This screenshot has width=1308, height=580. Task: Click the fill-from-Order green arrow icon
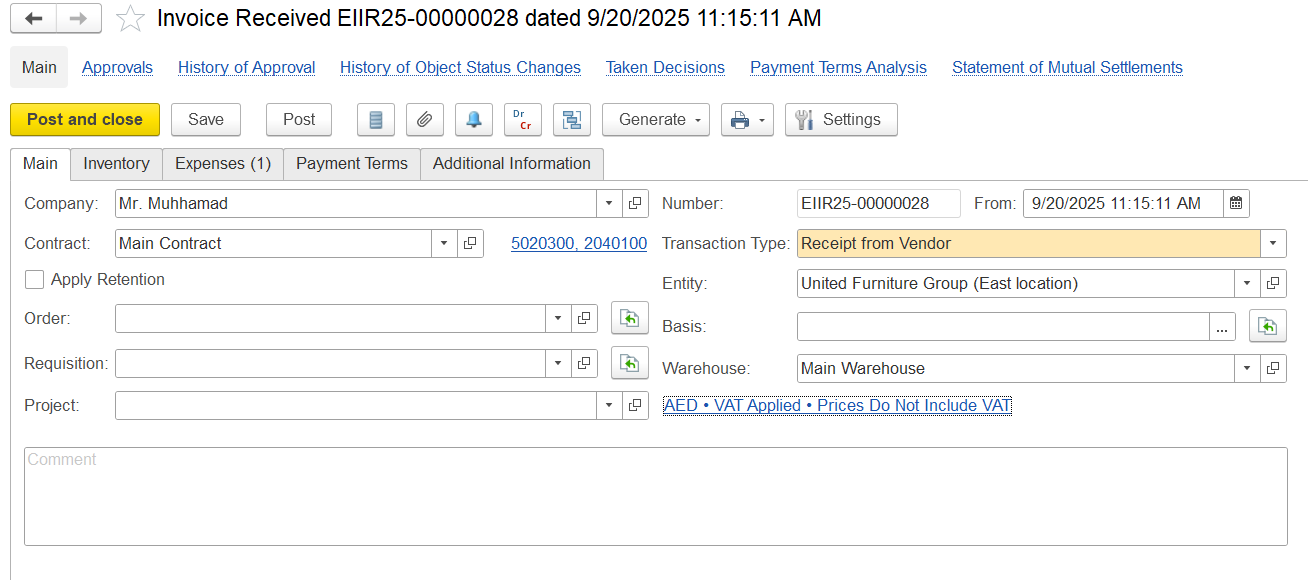point(629,318)
